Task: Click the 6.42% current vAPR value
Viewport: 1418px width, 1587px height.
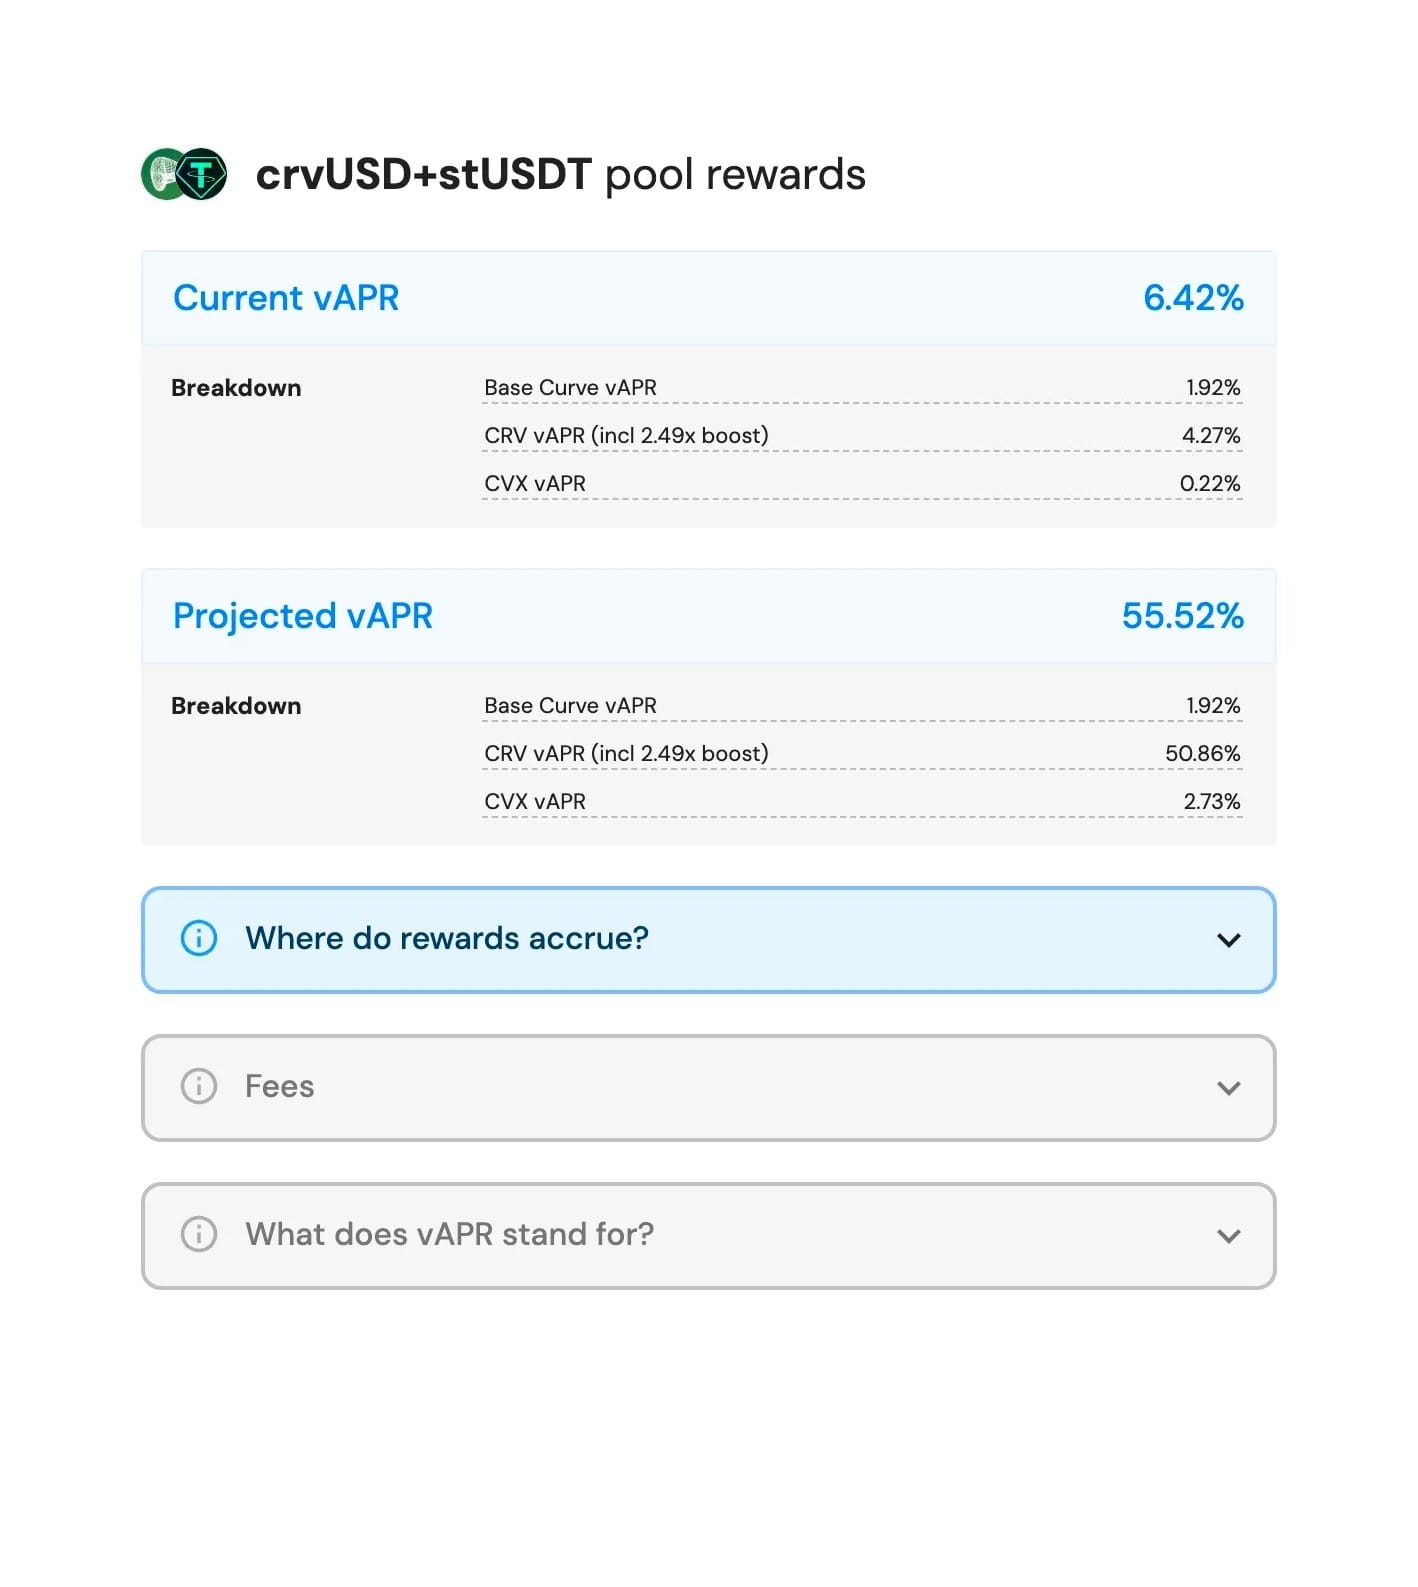Action: 1194,298
